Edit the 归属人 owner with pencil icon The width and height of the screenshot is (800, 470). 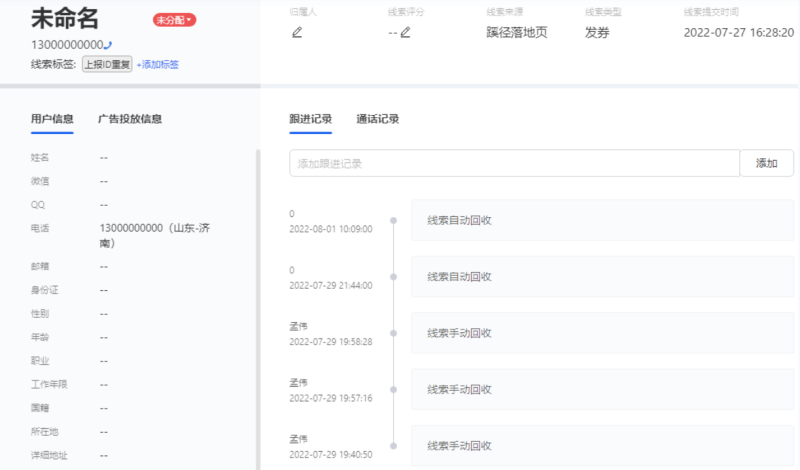[297, 33]
